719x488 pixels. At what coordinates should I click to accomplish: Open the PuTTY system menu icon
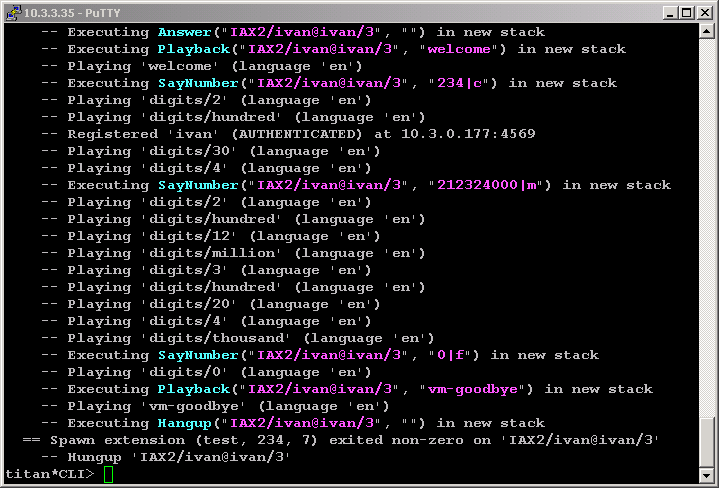coord(13,12)
